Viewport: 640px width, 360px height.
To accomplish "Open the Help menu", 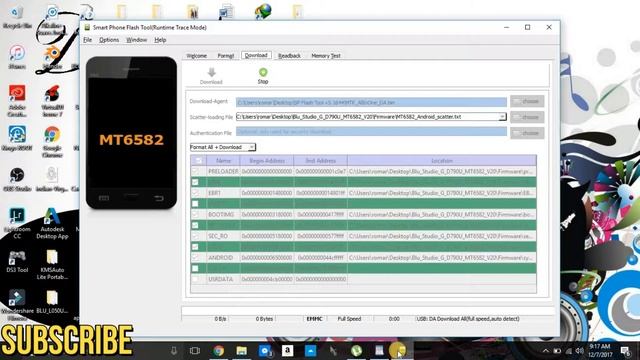I will pos(160,40).
